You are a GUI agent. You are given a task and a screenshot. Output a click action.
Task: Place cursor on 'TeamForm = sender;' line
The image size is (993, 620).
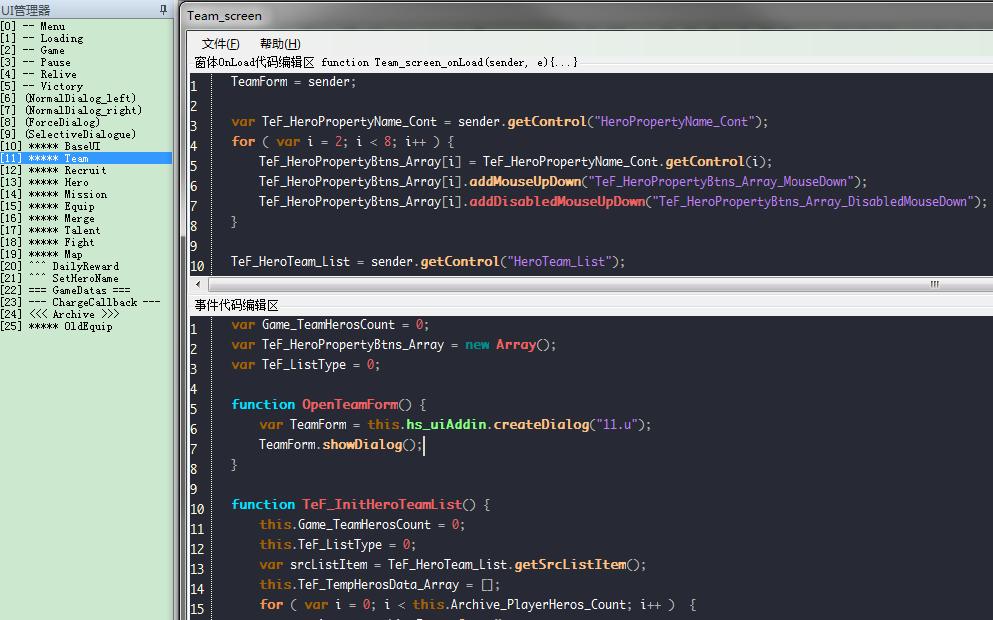293,82
